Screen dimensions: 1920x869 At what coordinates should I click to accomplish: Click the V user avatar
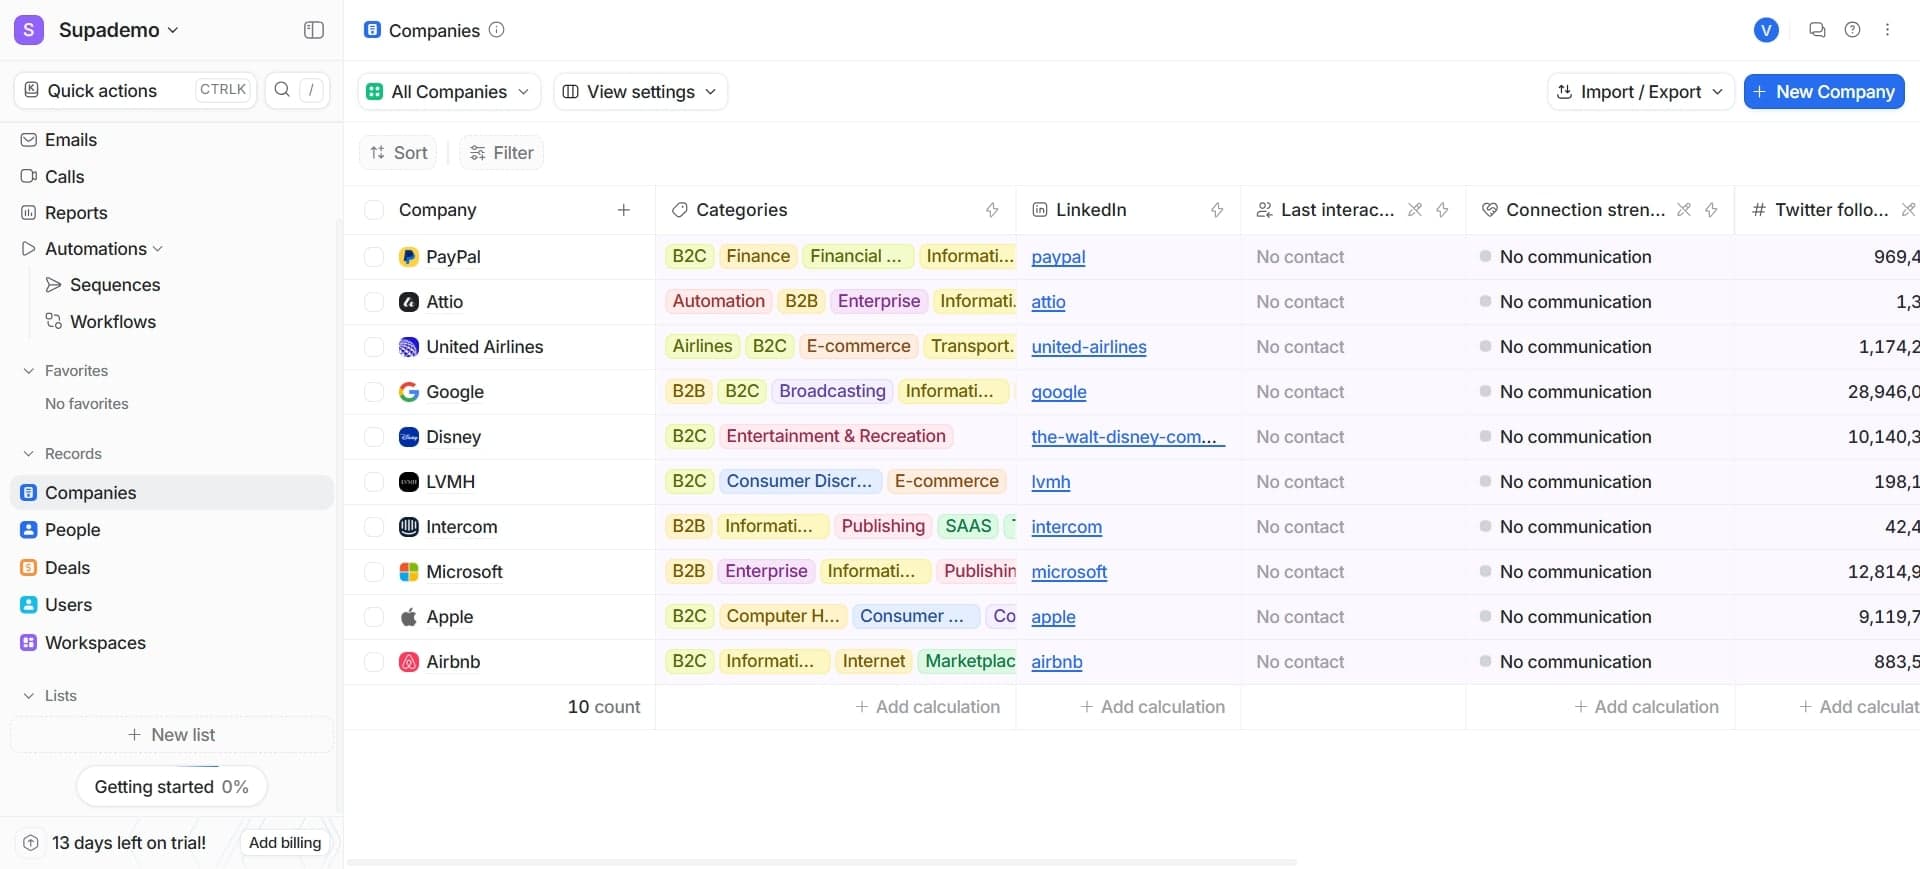pyautogui.click(x=1766, y=30)
